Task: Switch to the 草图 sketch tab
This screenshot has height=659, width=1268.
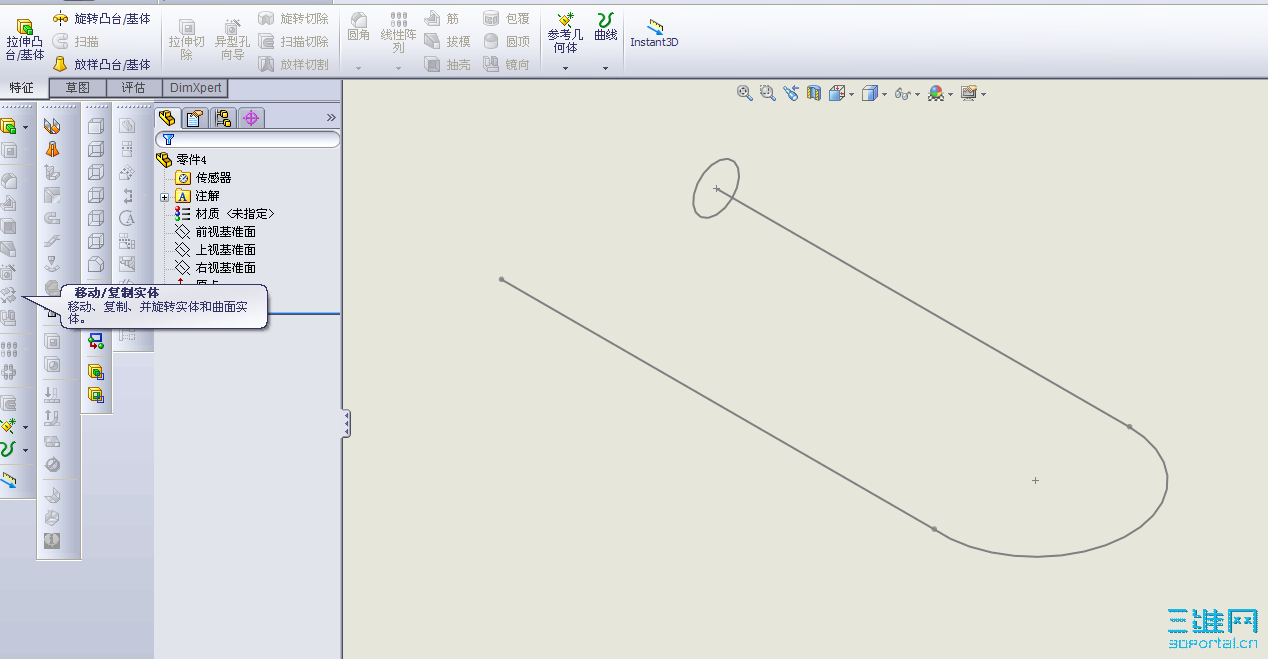Action: pyautogui.click(x=78, y=88)
